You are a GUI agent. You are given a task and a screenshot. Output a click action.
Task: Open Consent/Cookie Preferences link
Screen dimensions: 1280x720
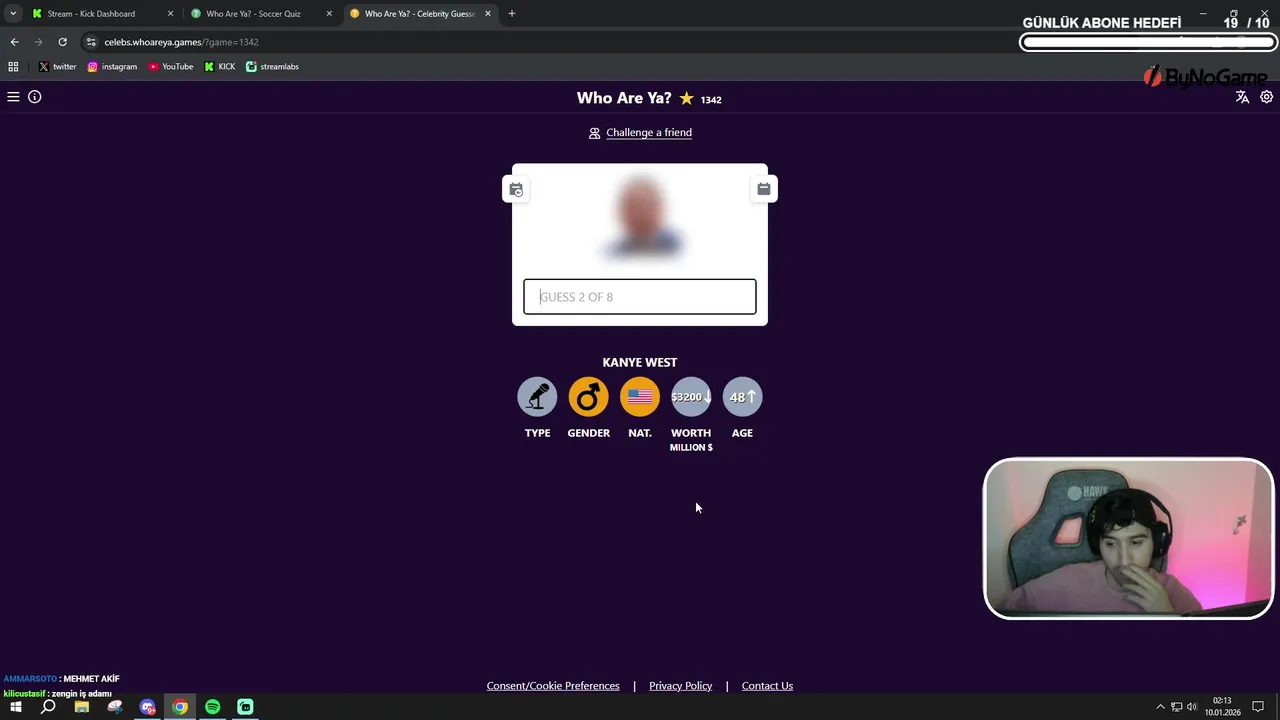click(553, 686)
